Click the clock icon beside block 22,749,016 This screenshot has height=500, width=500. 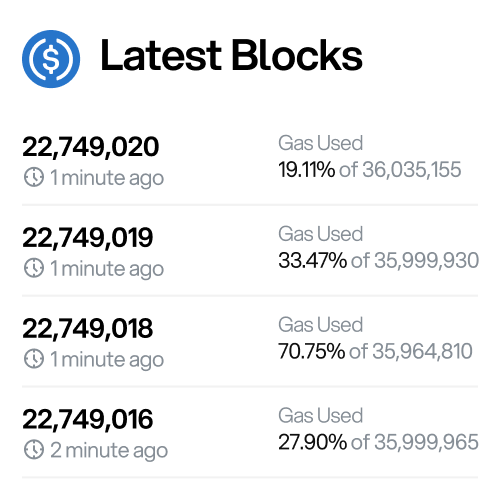(34, 449)
